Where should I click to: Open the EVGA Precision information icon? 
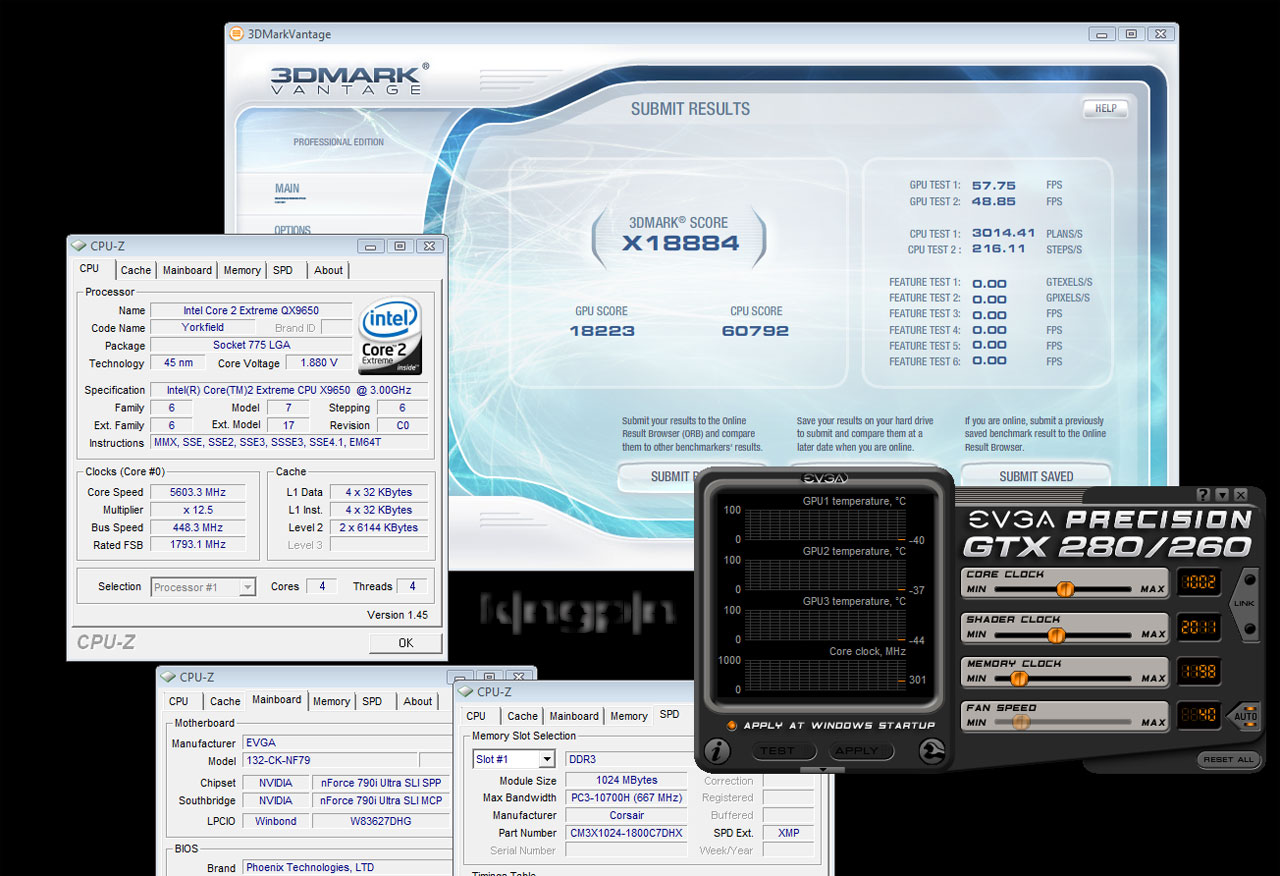click(717, 750)
